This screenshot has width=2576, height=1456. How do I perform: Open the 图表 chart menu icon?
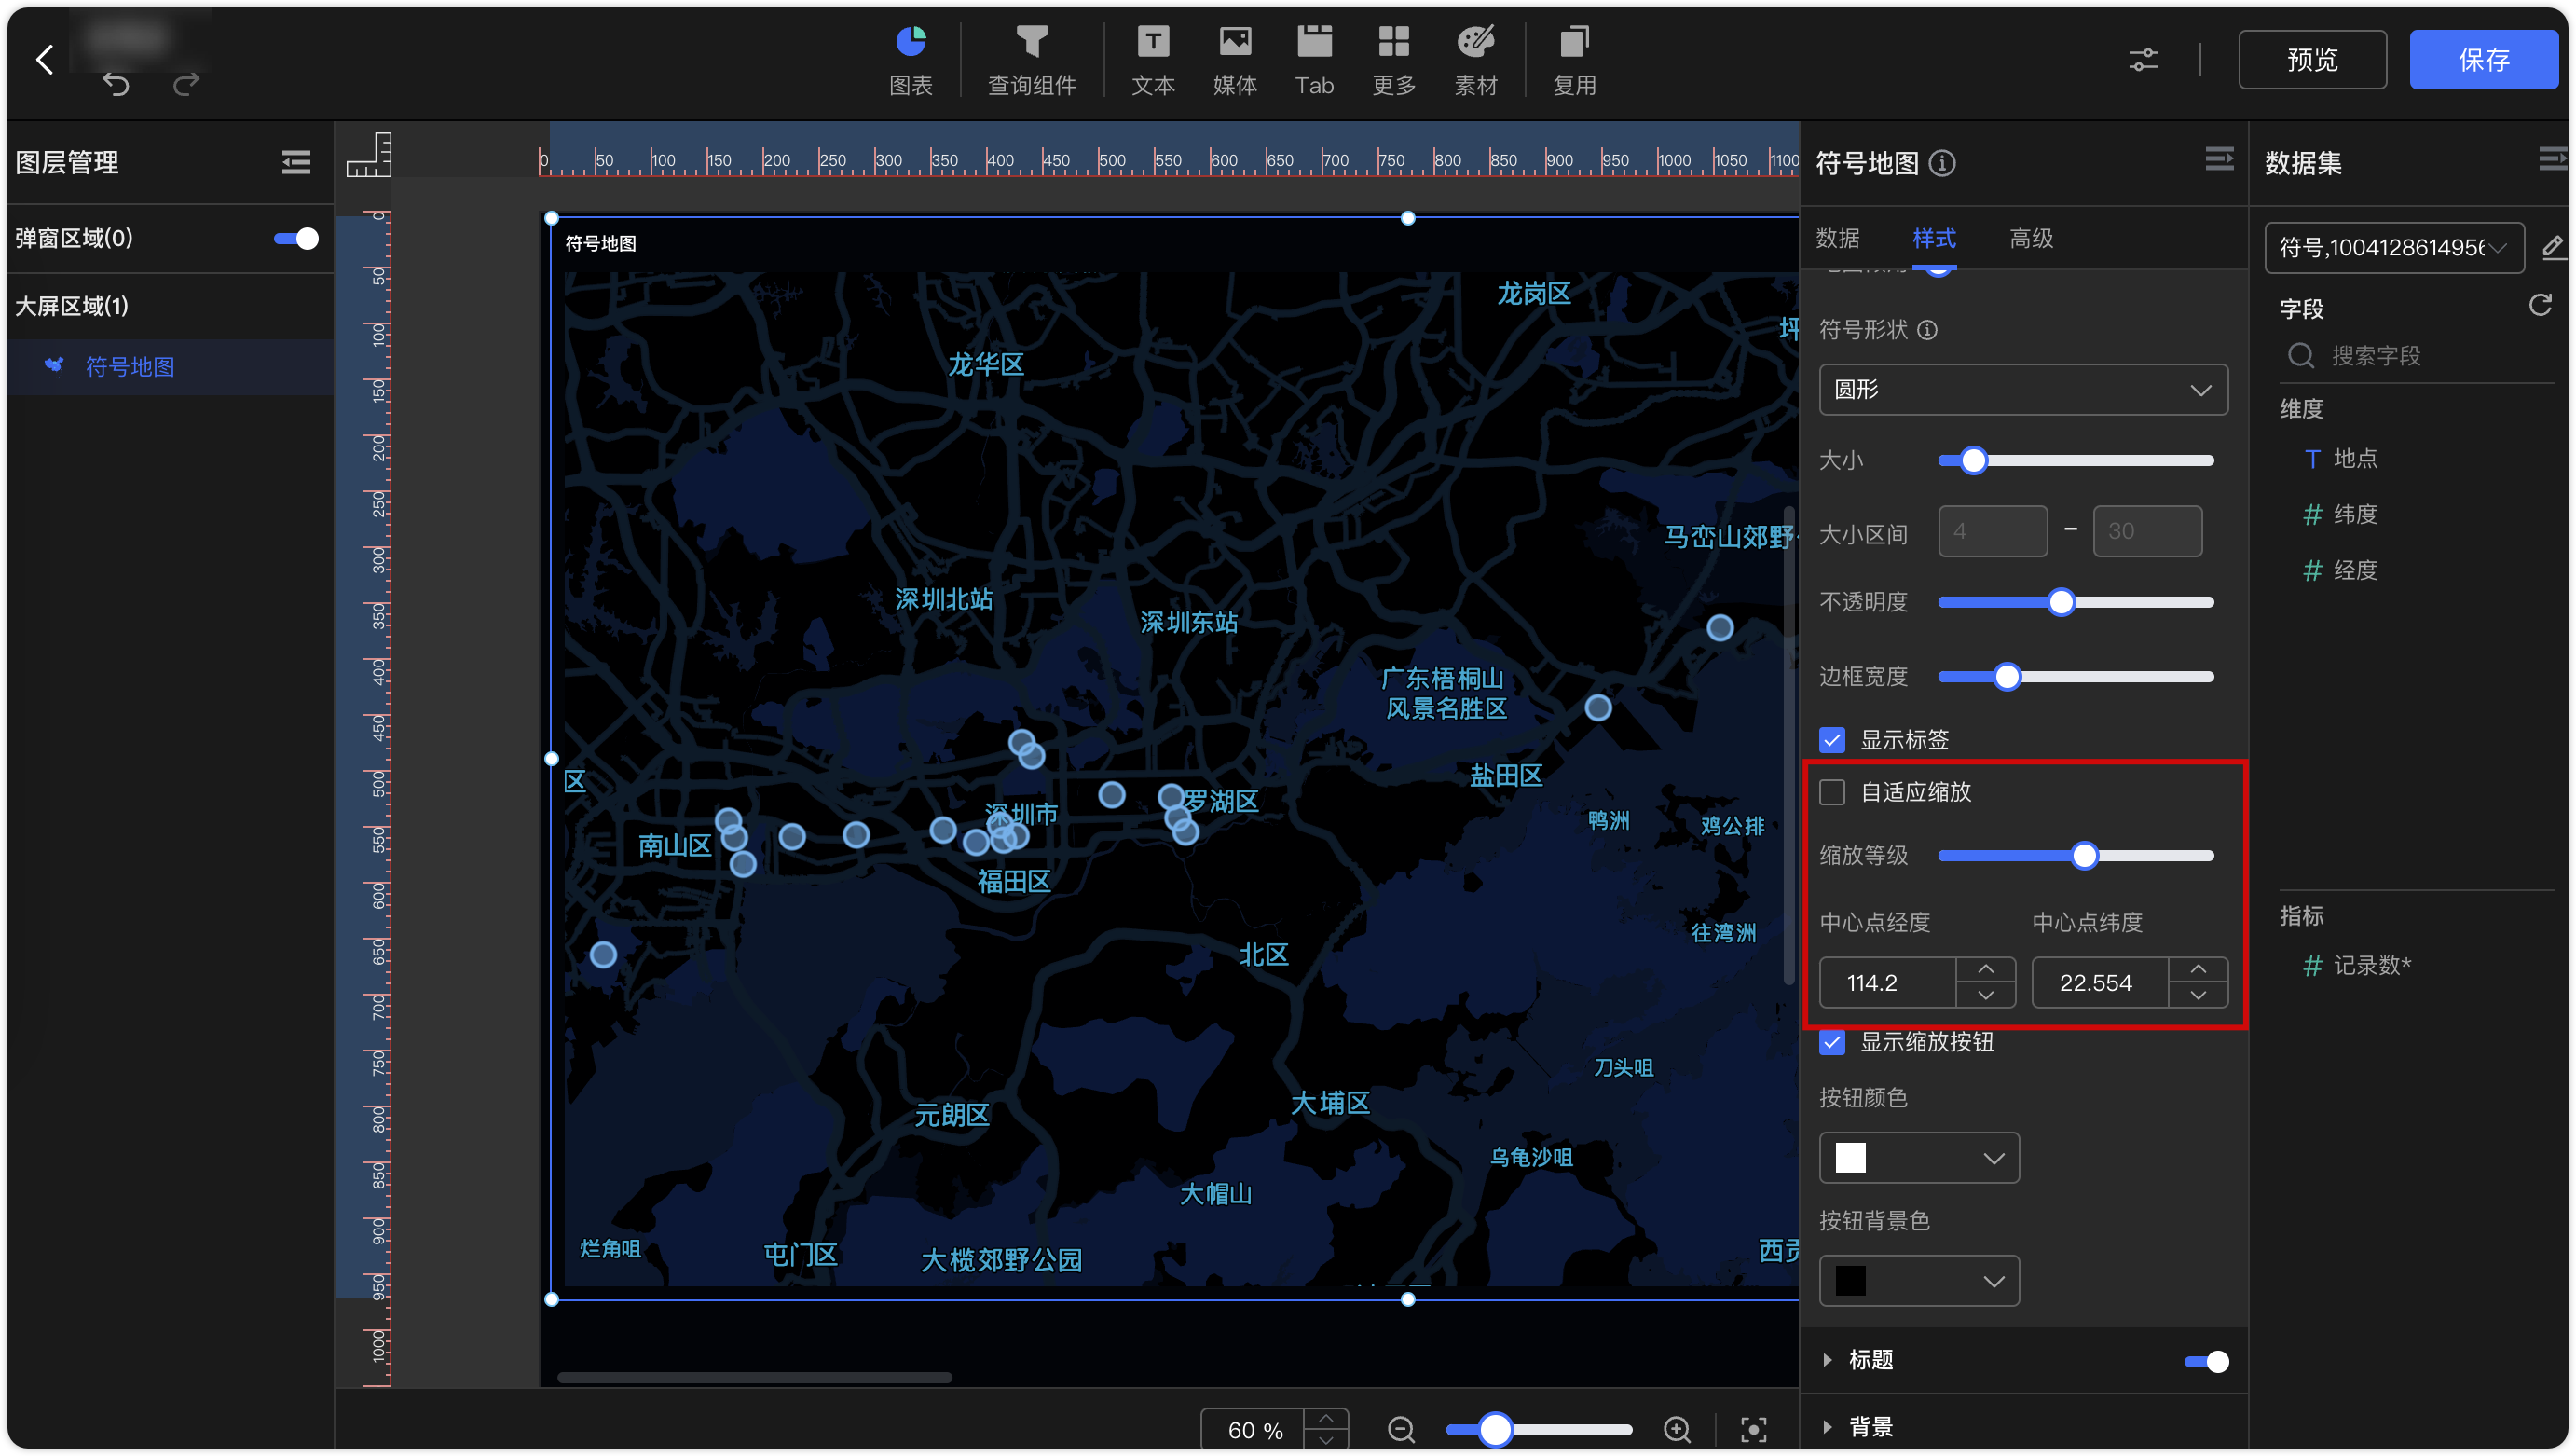910,42
